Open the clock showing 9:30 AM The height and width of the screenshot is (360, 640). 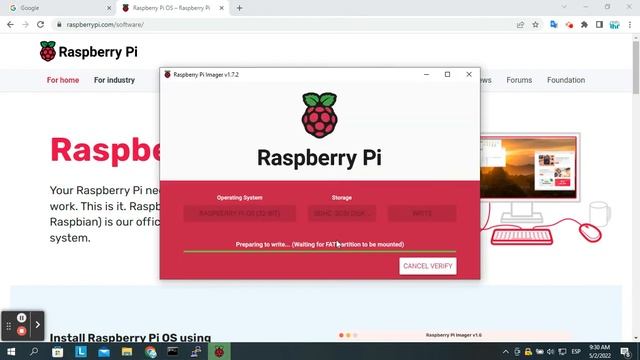click(x=599, y=351)
